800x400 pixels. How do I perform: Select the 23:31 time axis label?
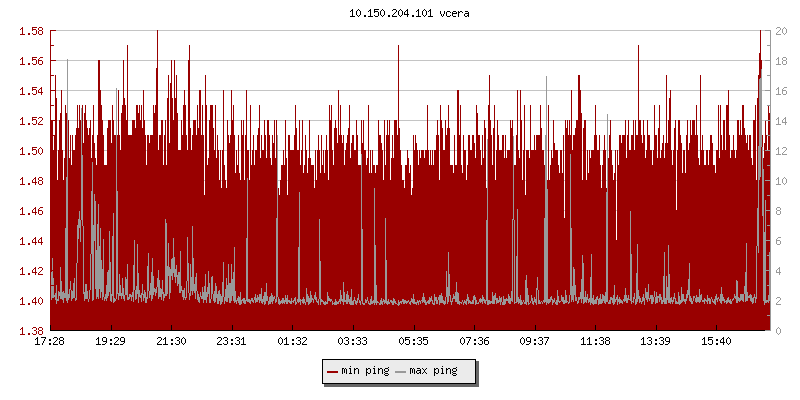click(231, 342)
